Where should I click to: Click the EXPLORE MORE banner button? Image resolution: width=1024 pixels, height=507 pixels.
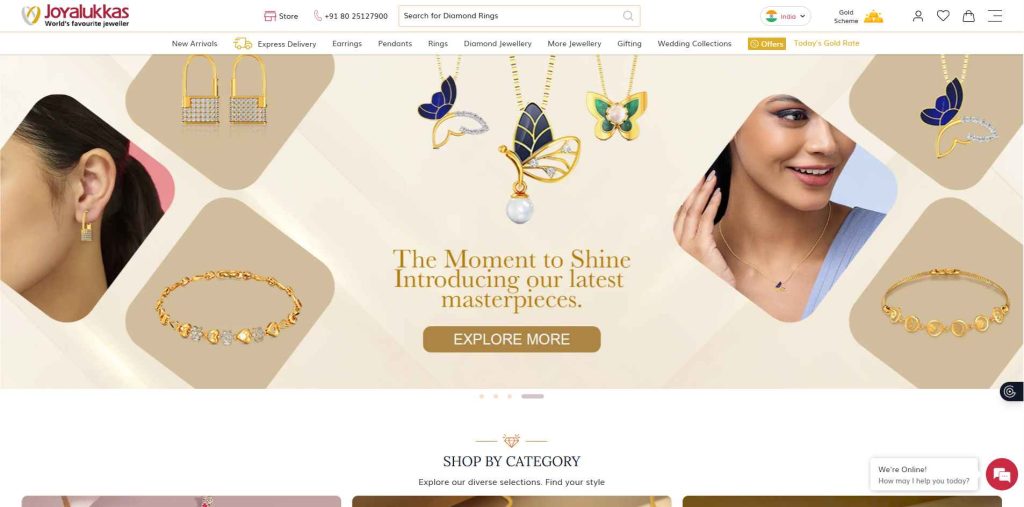pyautogui.click(x=511, y=339)
